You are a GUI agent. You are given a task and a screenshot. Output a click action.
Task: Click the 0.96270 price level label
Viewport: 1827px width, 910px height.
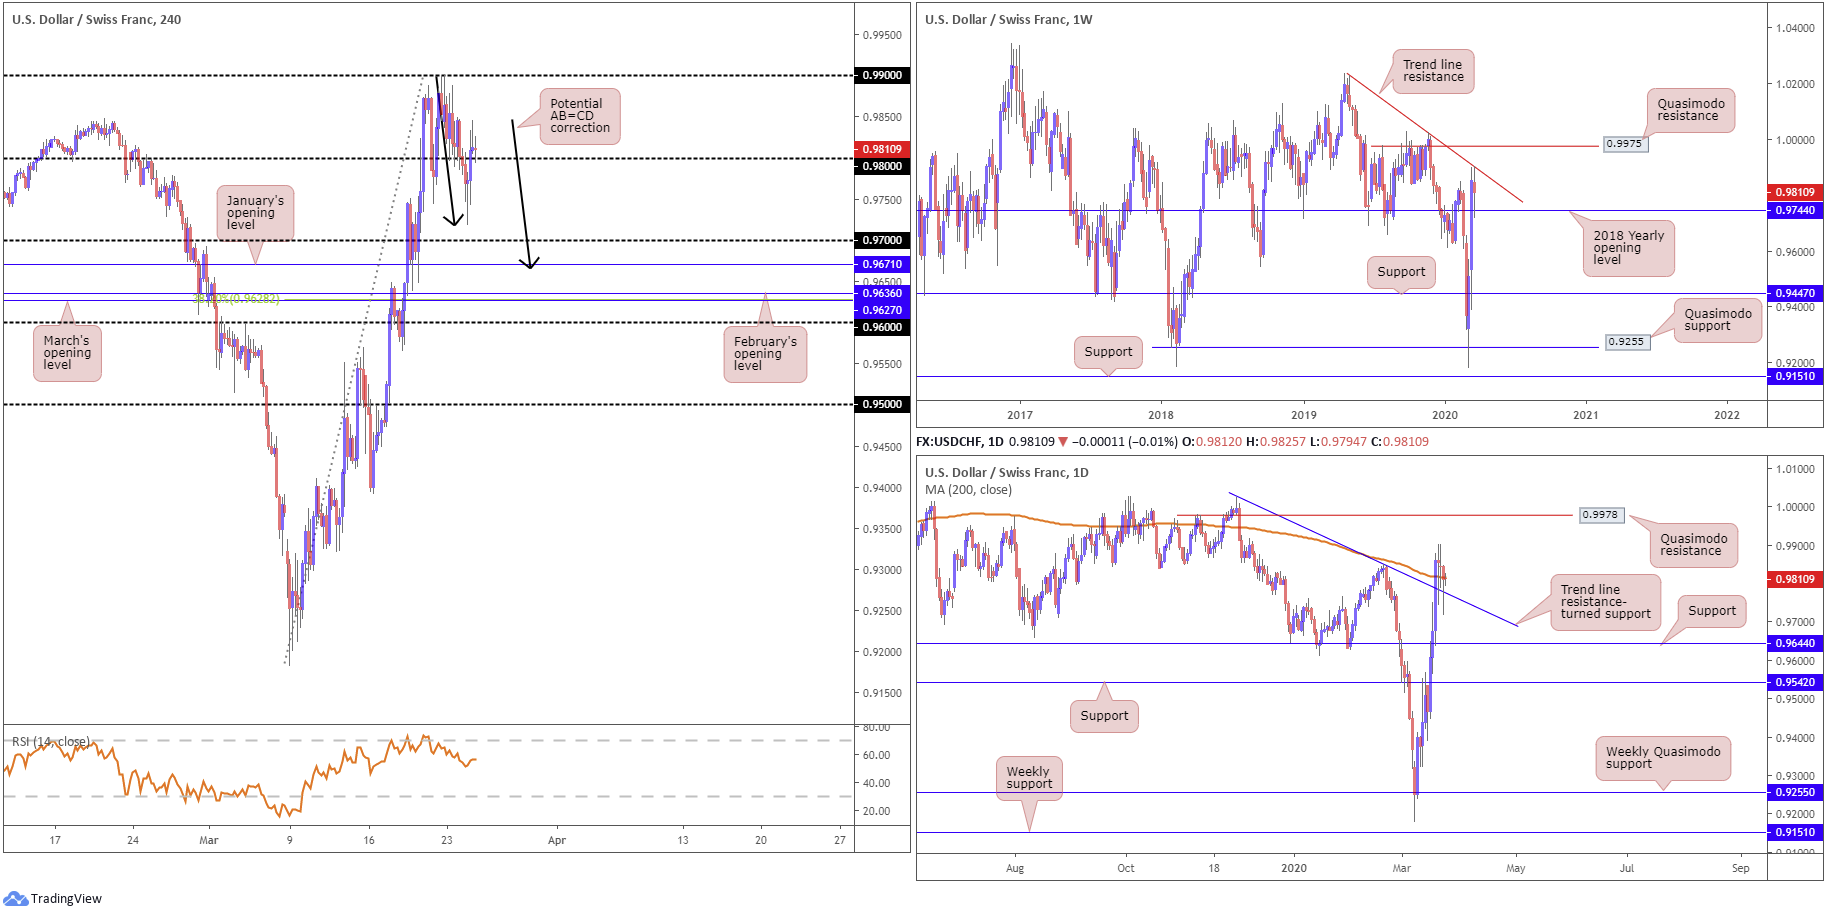pos(882,310)
